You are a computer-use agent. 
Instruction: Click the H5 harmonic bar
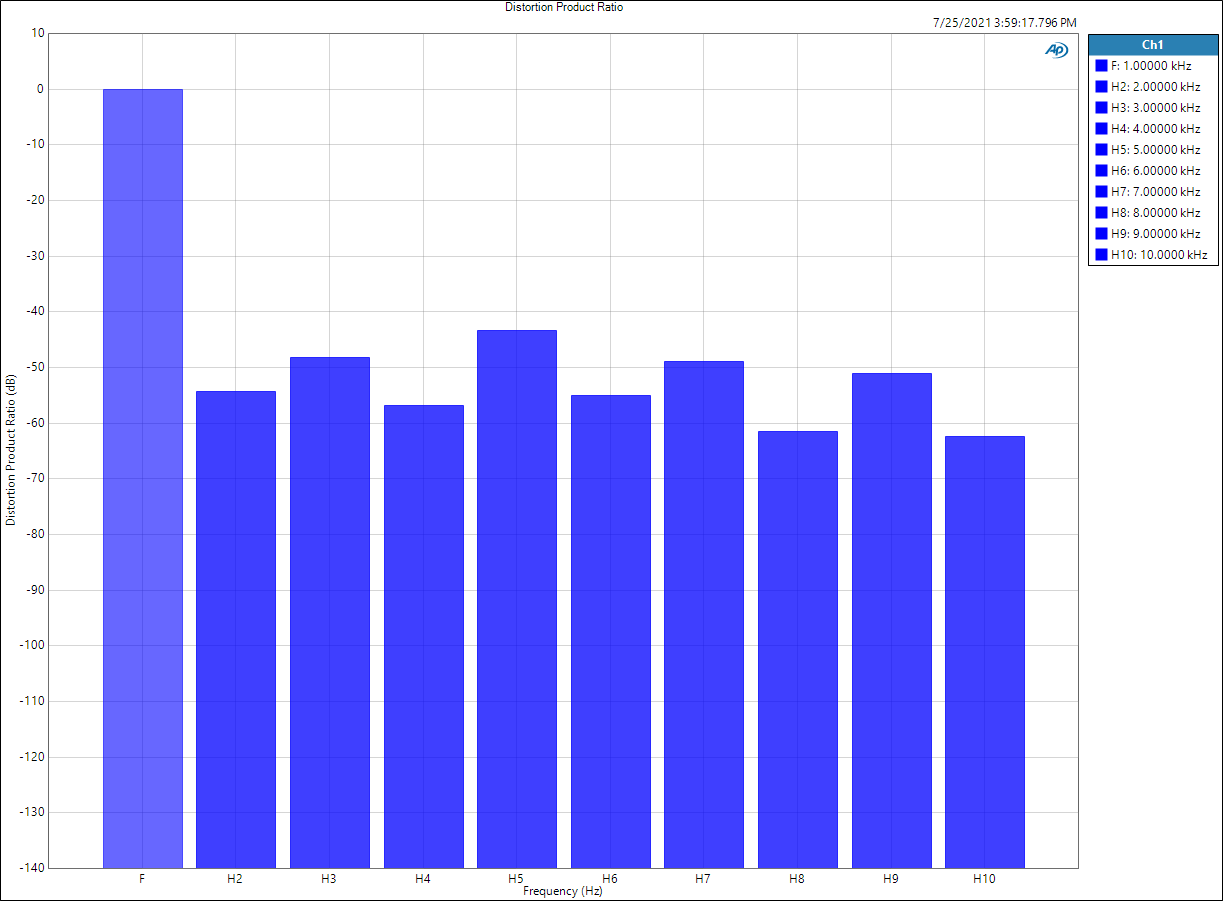[517, 599]
